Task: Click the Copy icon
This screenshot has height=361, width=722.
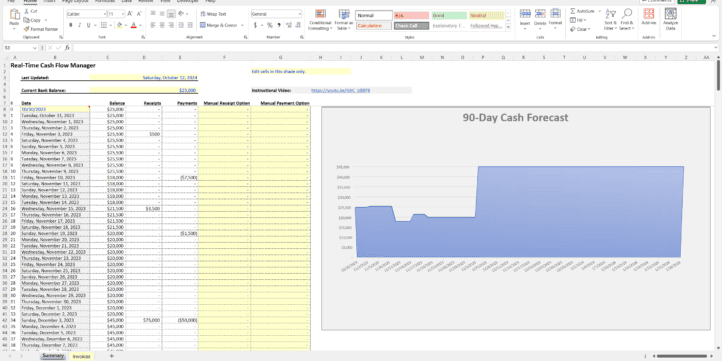Action: point(27,20)
